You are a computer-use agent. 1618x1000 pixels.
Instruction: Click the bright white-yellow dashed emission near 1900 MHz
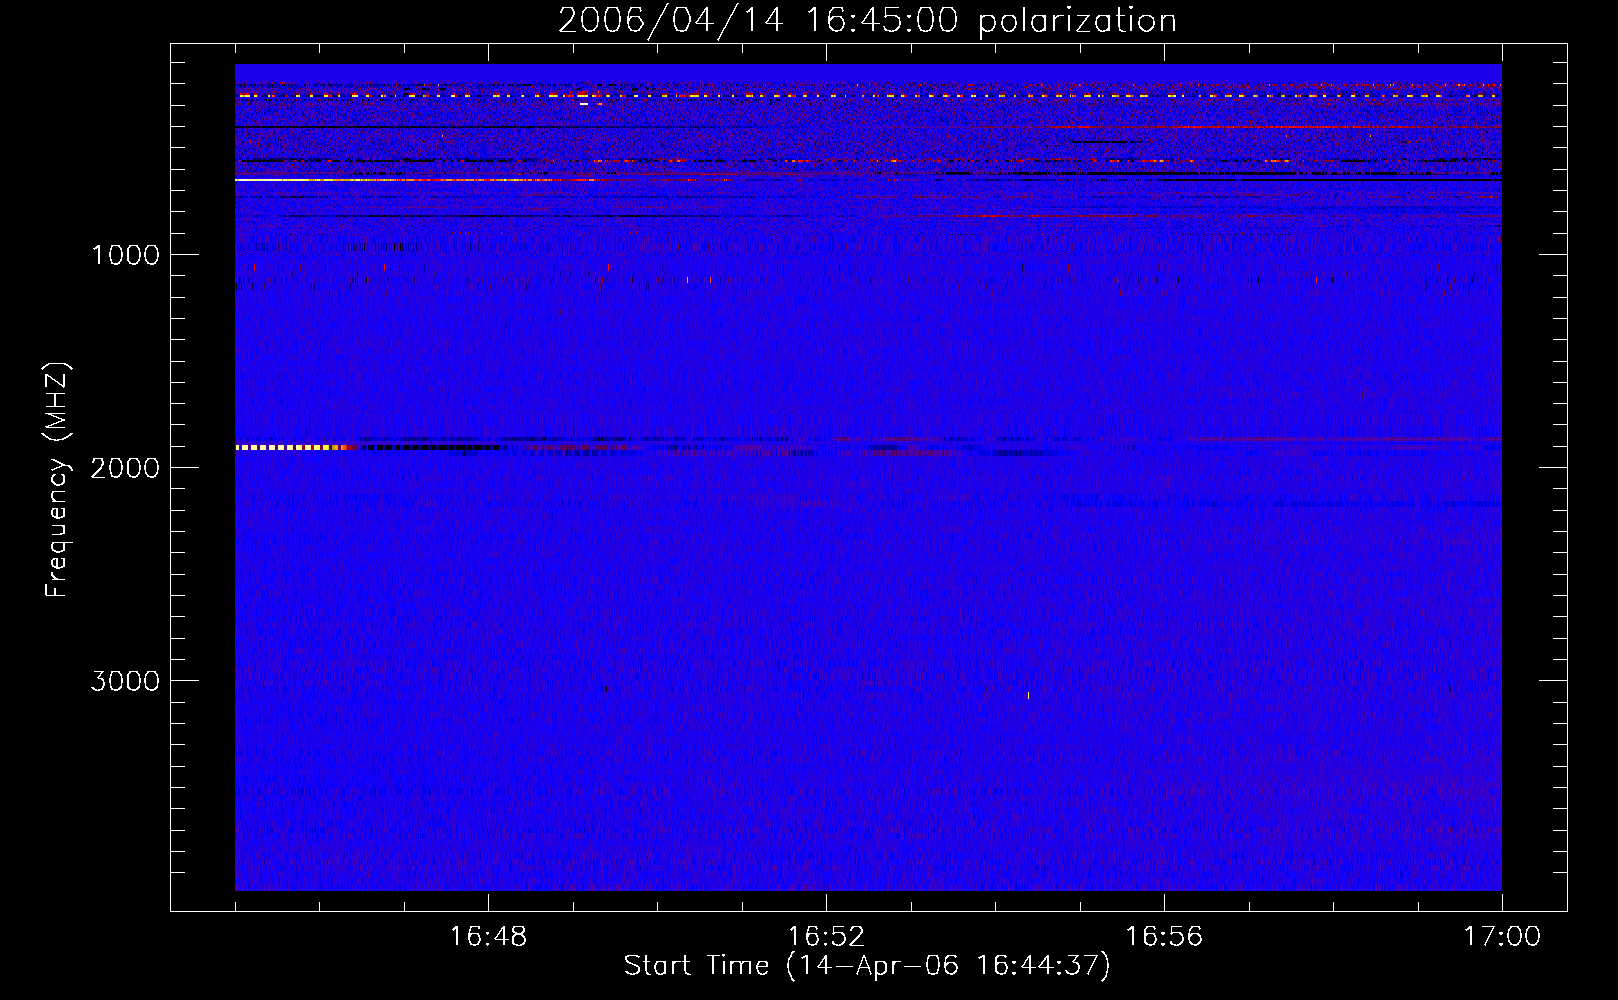pyautogui.click(x=295, y=447)
